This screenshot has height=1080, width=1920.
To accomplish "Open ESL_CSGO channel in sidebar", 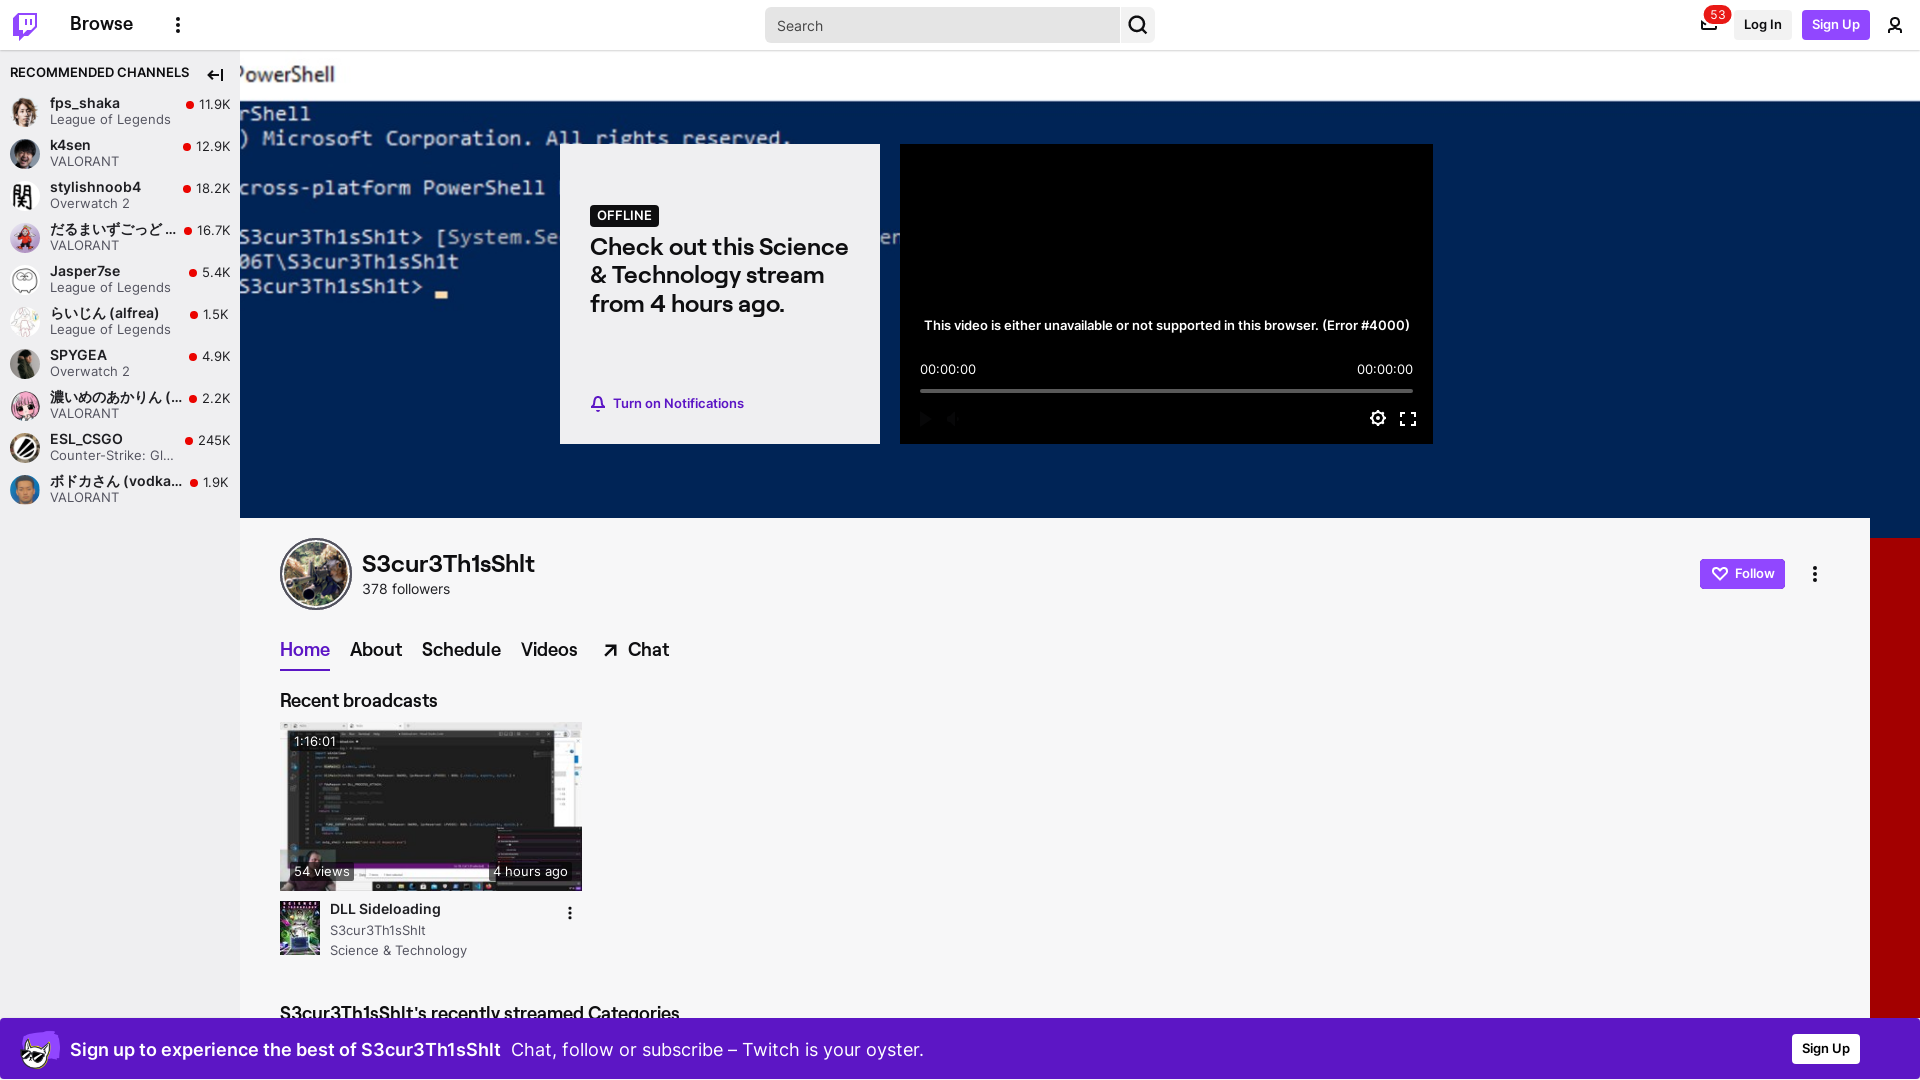I will tap(120, 447).
